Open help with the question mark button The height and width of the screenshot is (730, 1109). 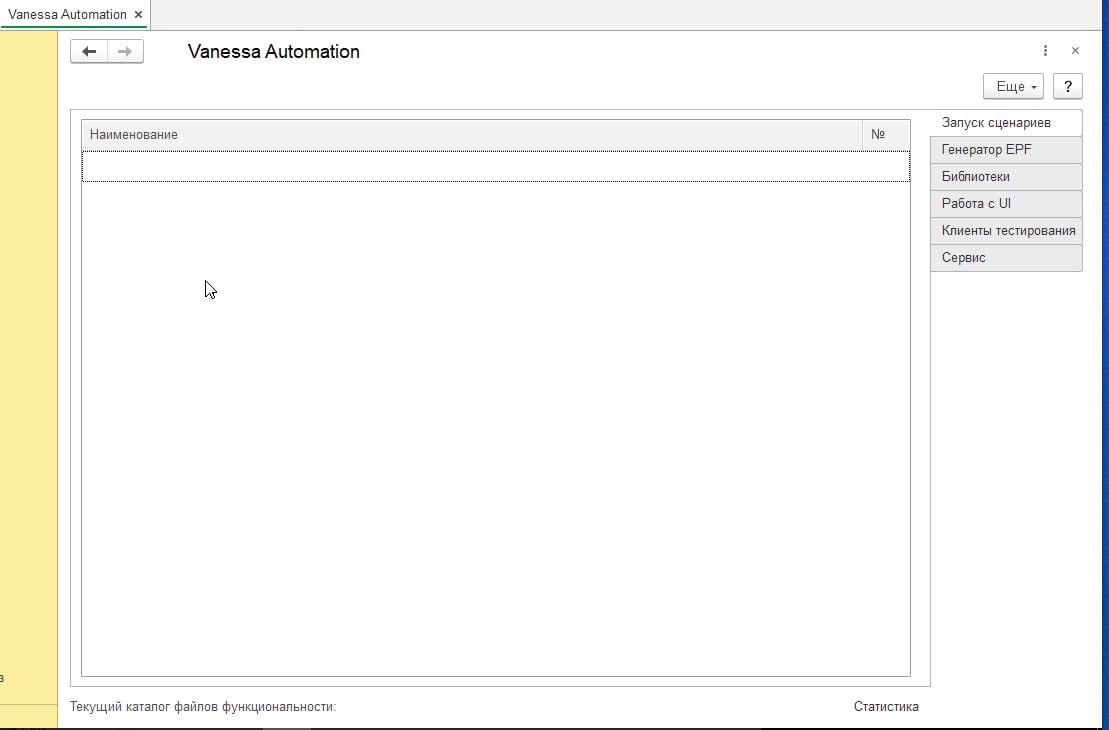1067,86
